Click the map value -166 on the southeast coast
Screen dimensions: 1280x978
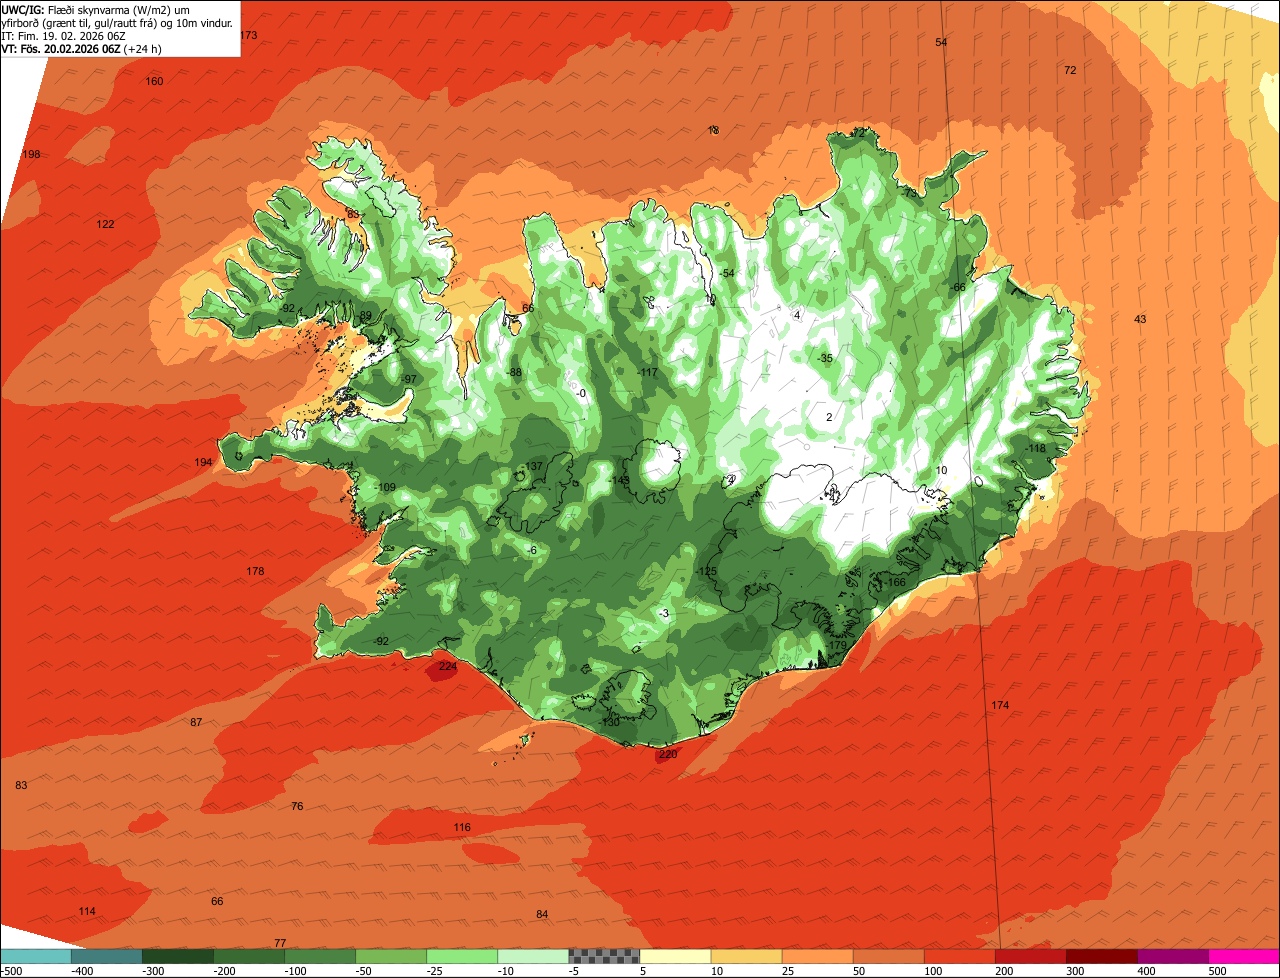click(895, 583)
